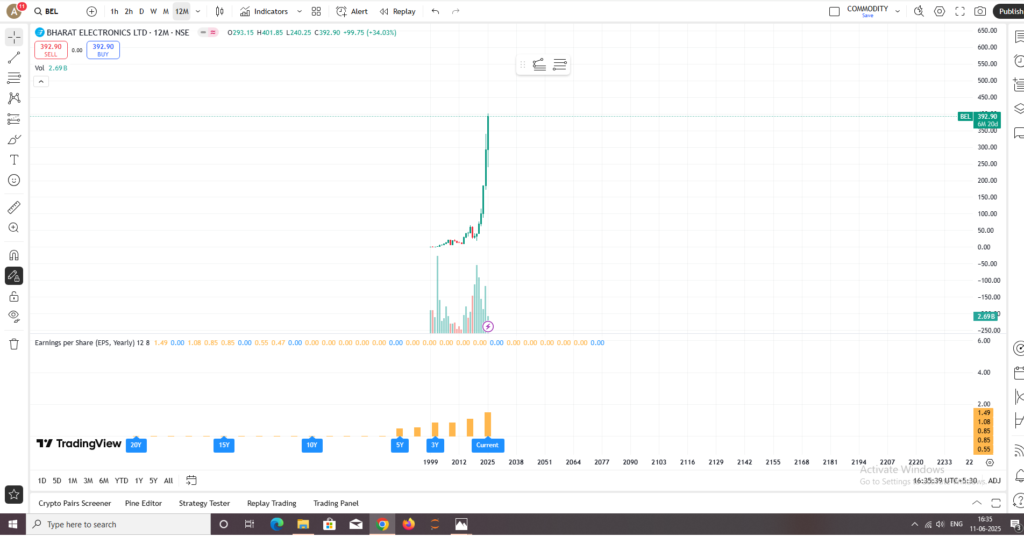The width and height of the screenshot is (1024, 551).
Task: Enter fullscreen chart mode
Action: (x=960, y=11)
